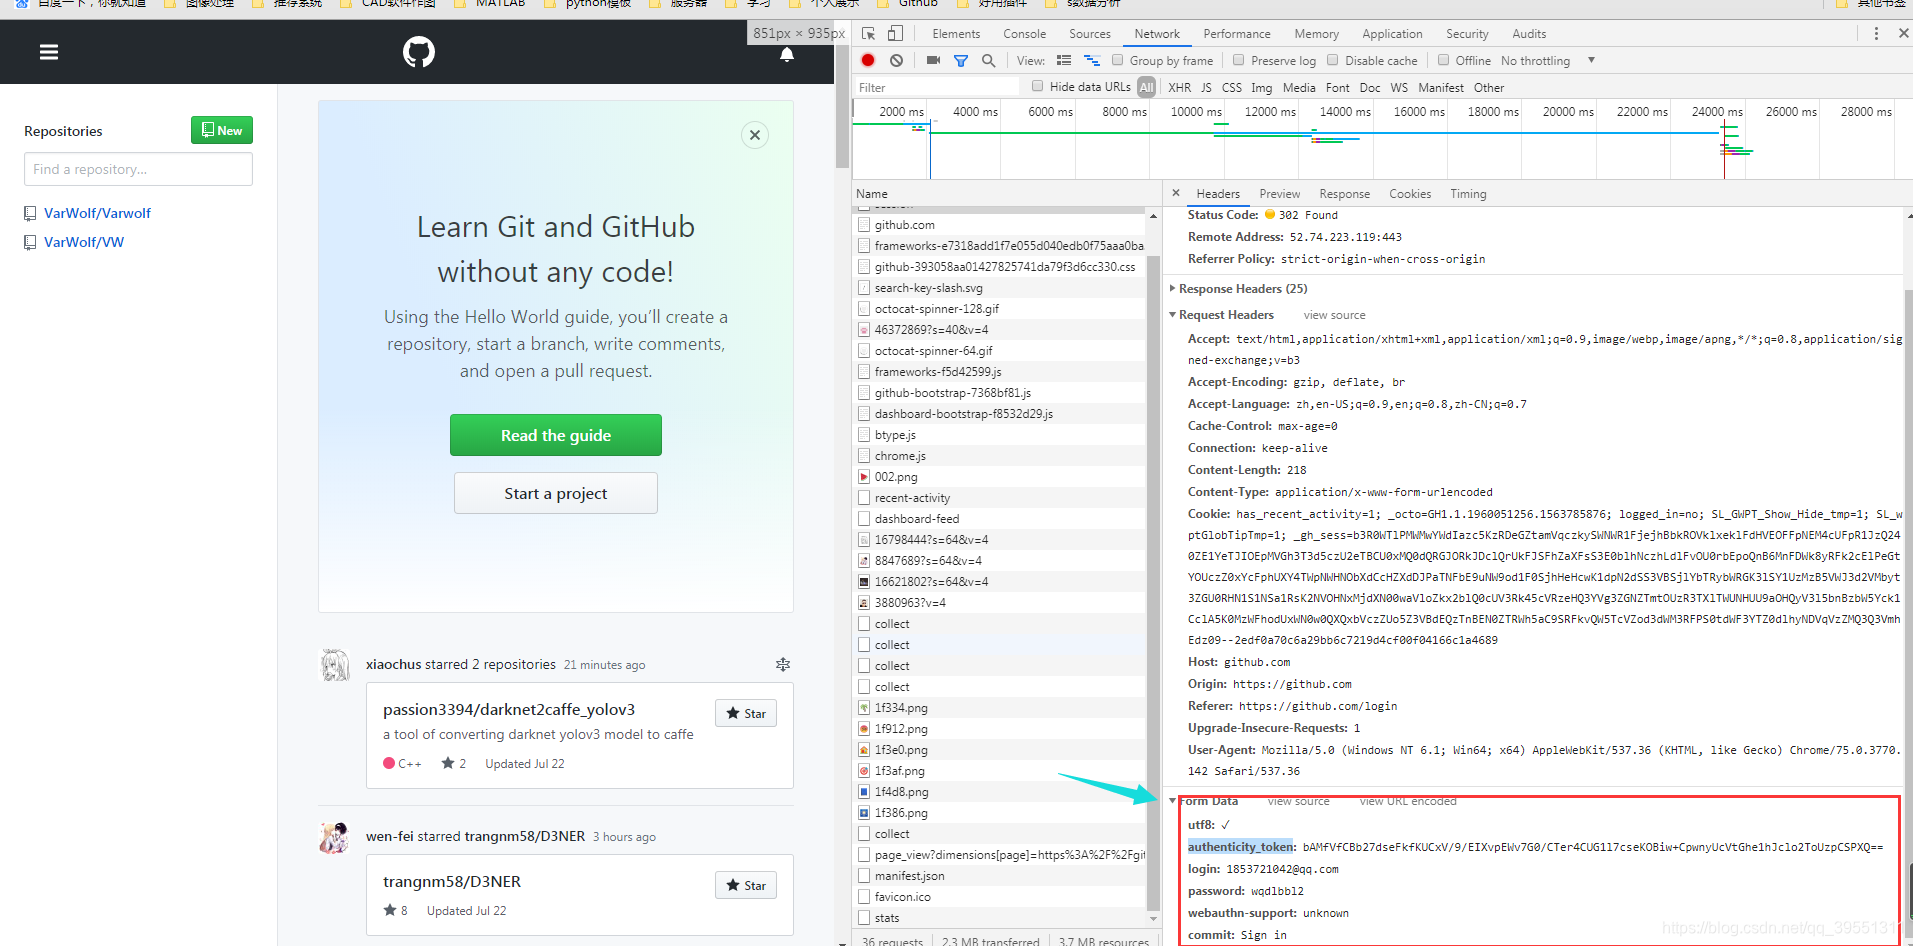Toggle the show overview icon
The width and height of the screenshot is (1913, 946).
[x=1092, y=61]
